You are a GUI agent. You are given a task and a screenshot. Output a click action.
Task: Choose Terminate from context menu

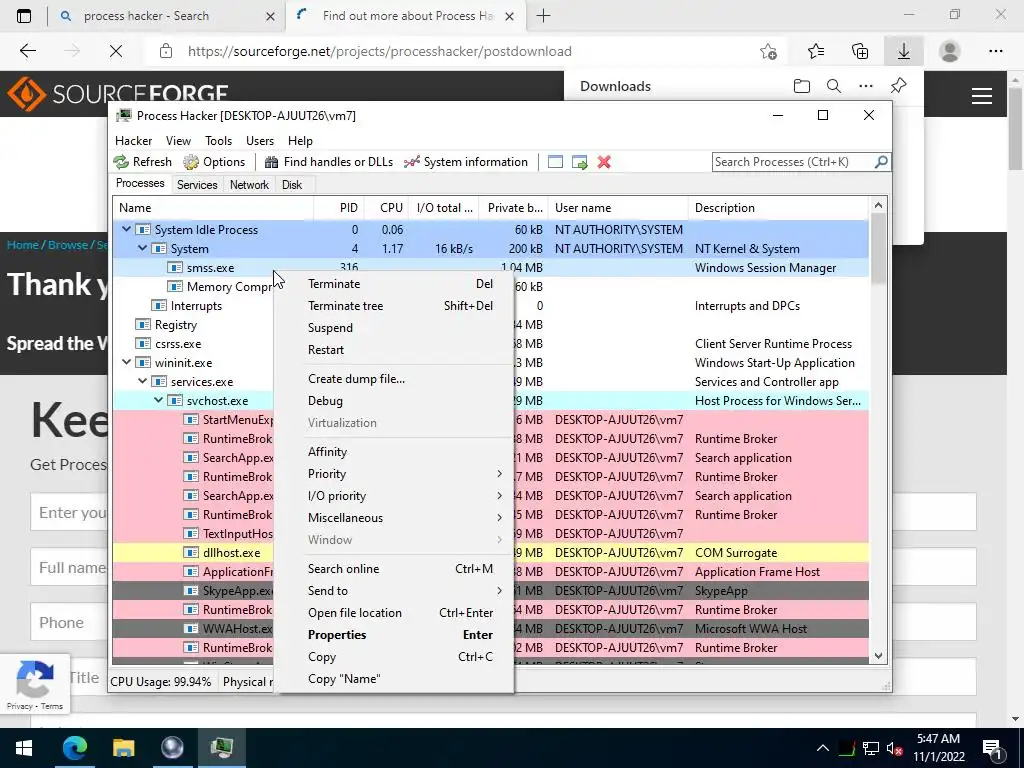click(394, 284)
